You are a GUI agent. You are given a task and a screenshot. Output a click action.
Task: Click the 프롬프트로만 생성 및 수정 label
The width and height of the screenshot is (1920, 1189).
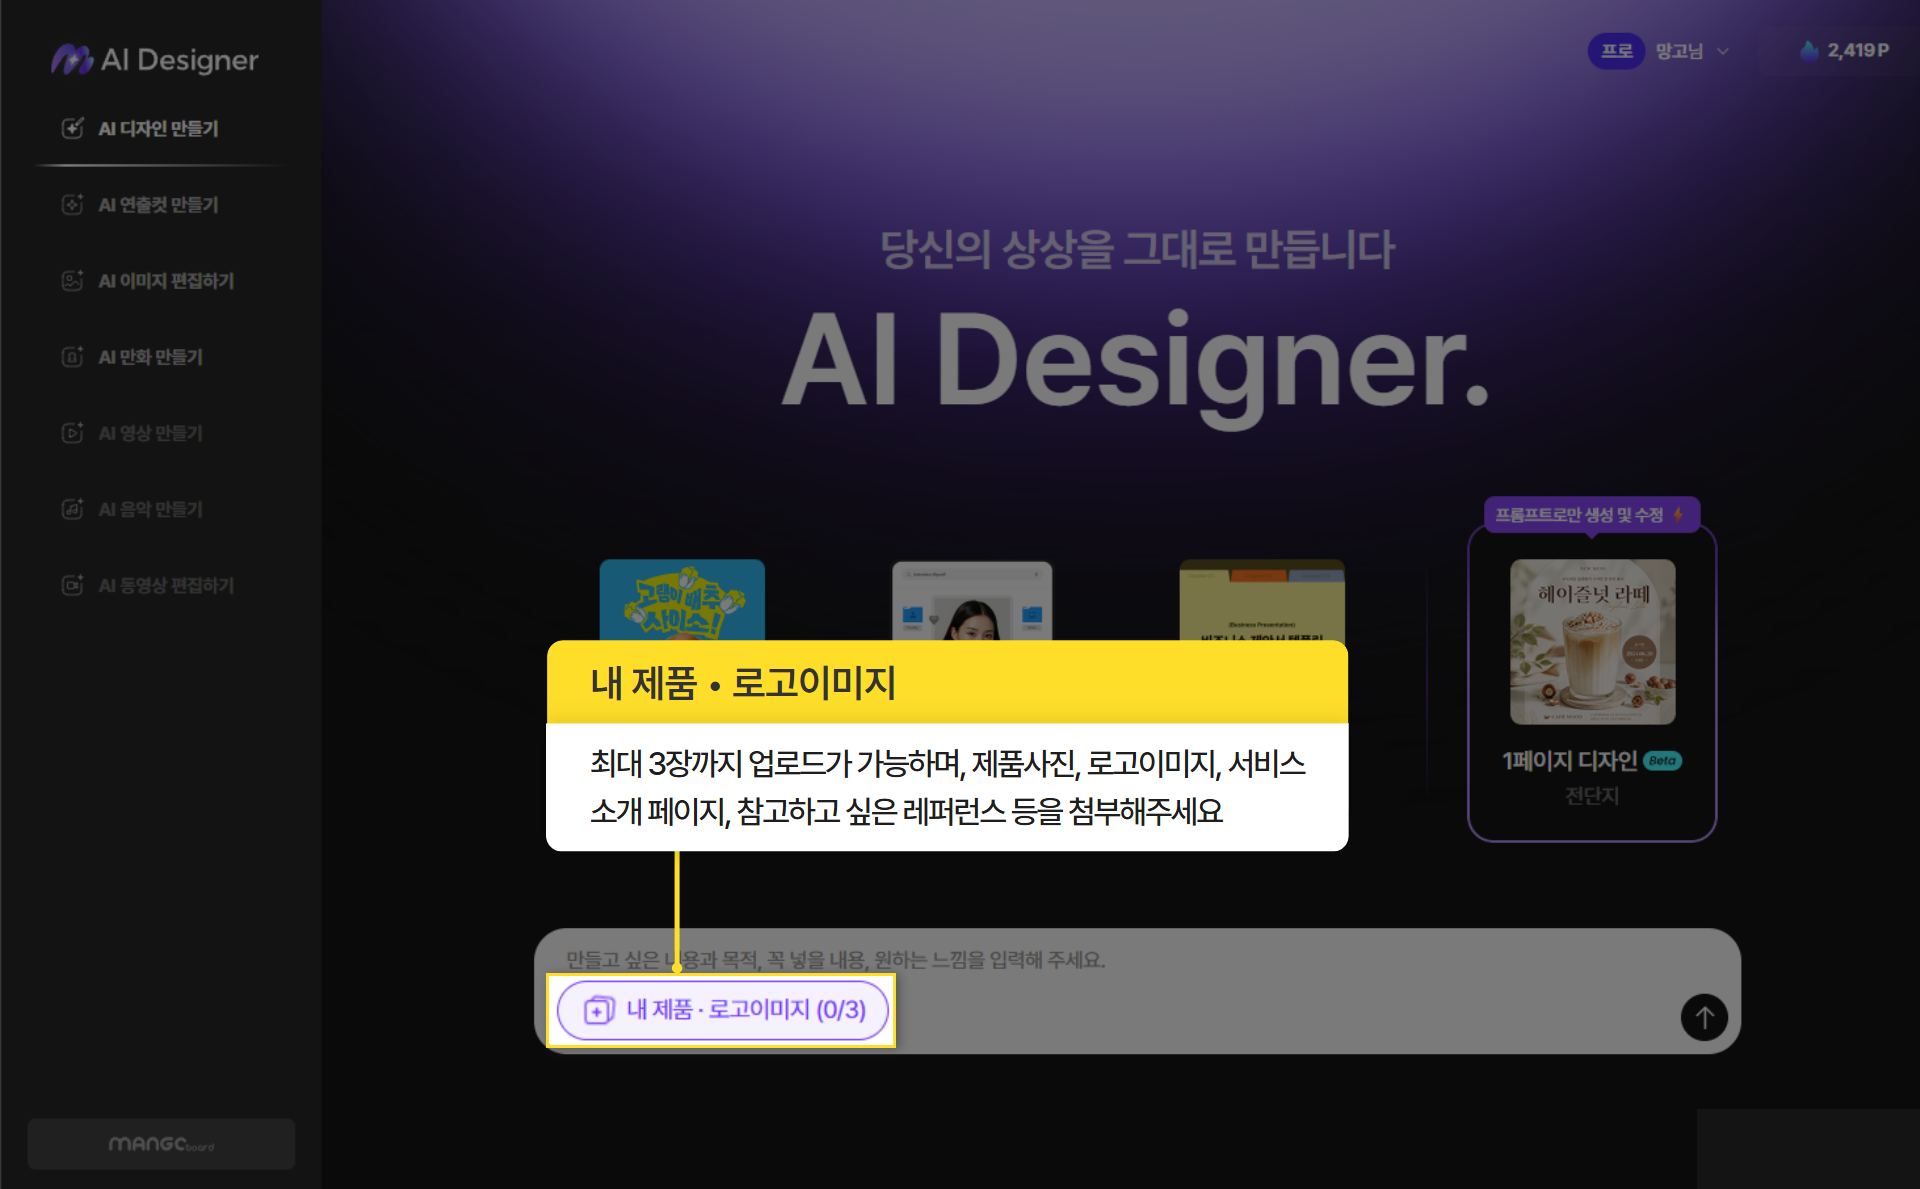click(1591, 515)
